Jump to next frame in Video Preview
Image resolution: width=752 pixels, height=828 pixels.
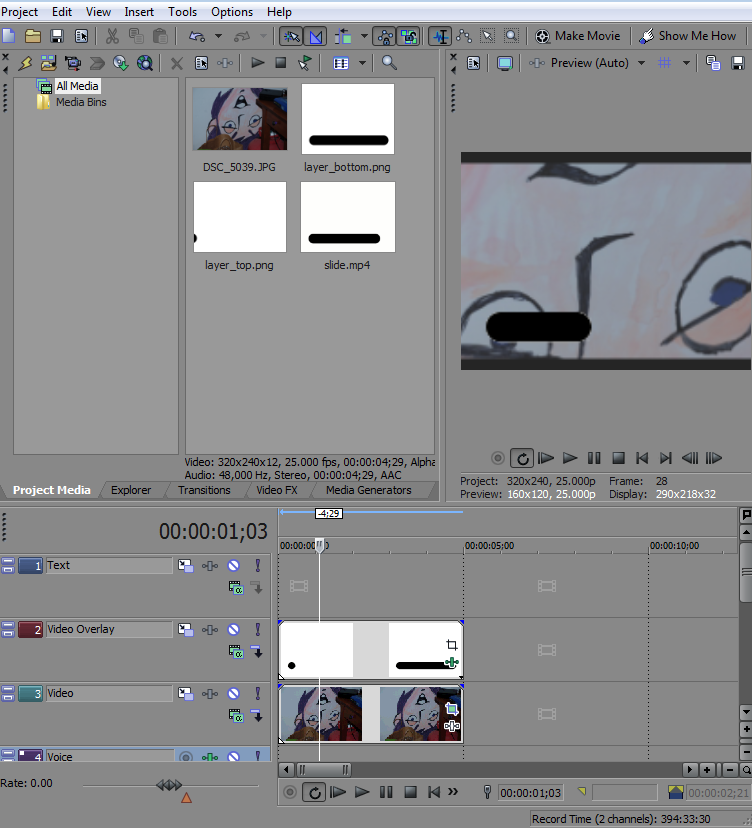(713, 458)
